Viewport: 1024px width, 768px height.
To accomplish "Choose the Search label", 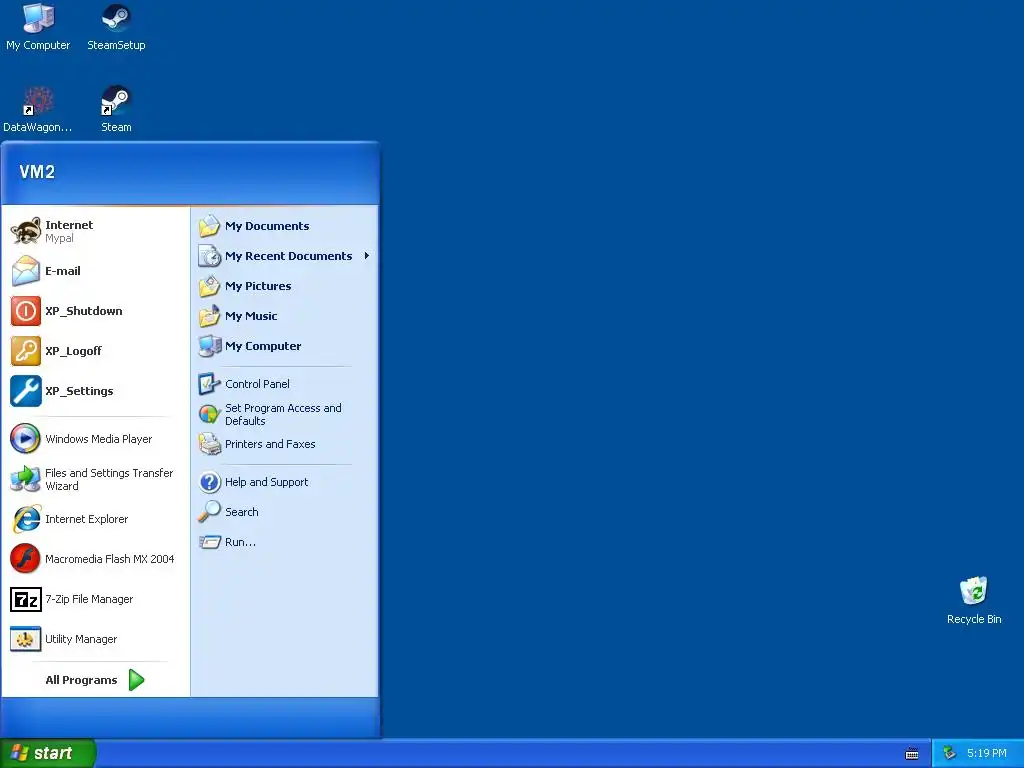I will [x=242, y=512].
